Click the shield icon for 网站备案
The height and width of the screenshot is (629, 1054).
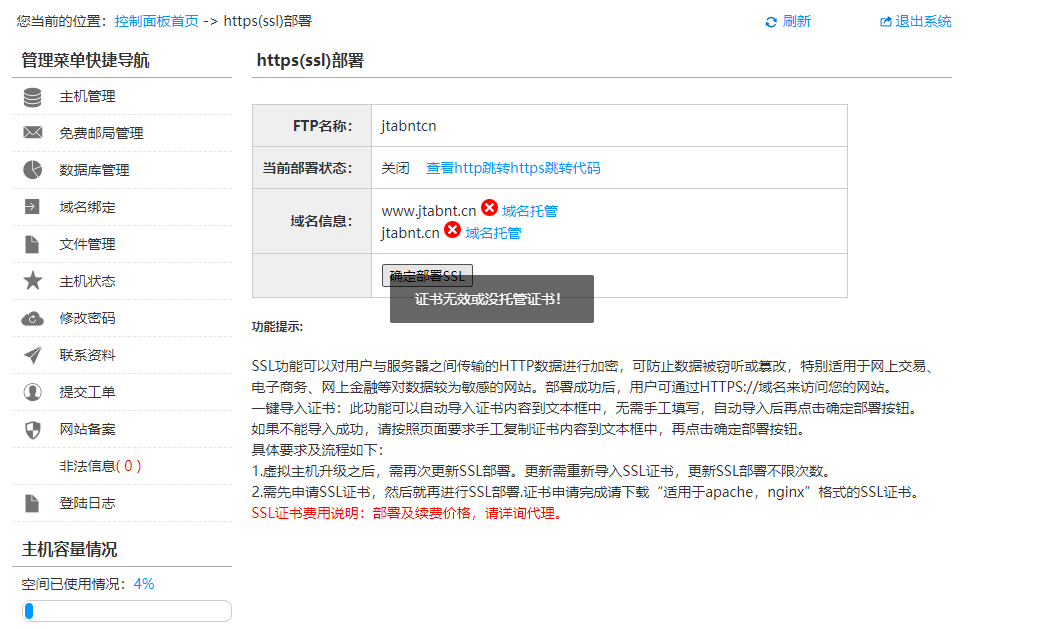coord(33,429)
